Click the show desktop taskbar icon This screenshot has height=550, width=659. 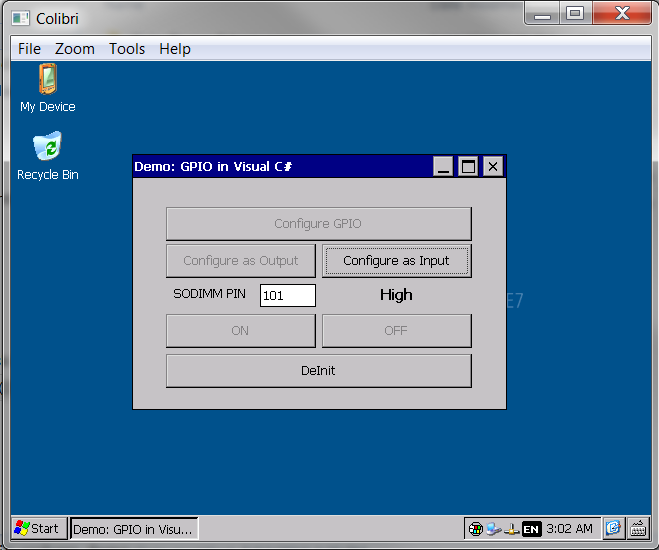613,528
